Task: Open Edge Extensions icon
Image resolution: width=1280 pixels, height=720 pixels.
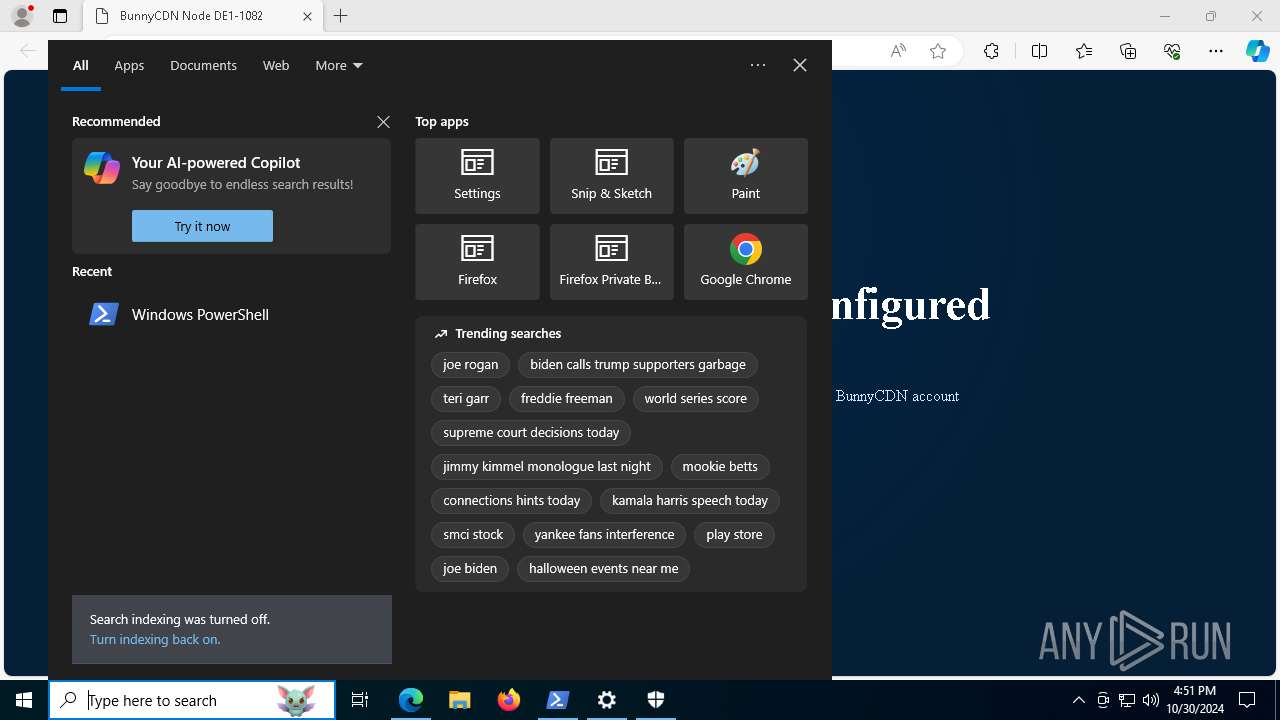Action: tap(991, 51)
